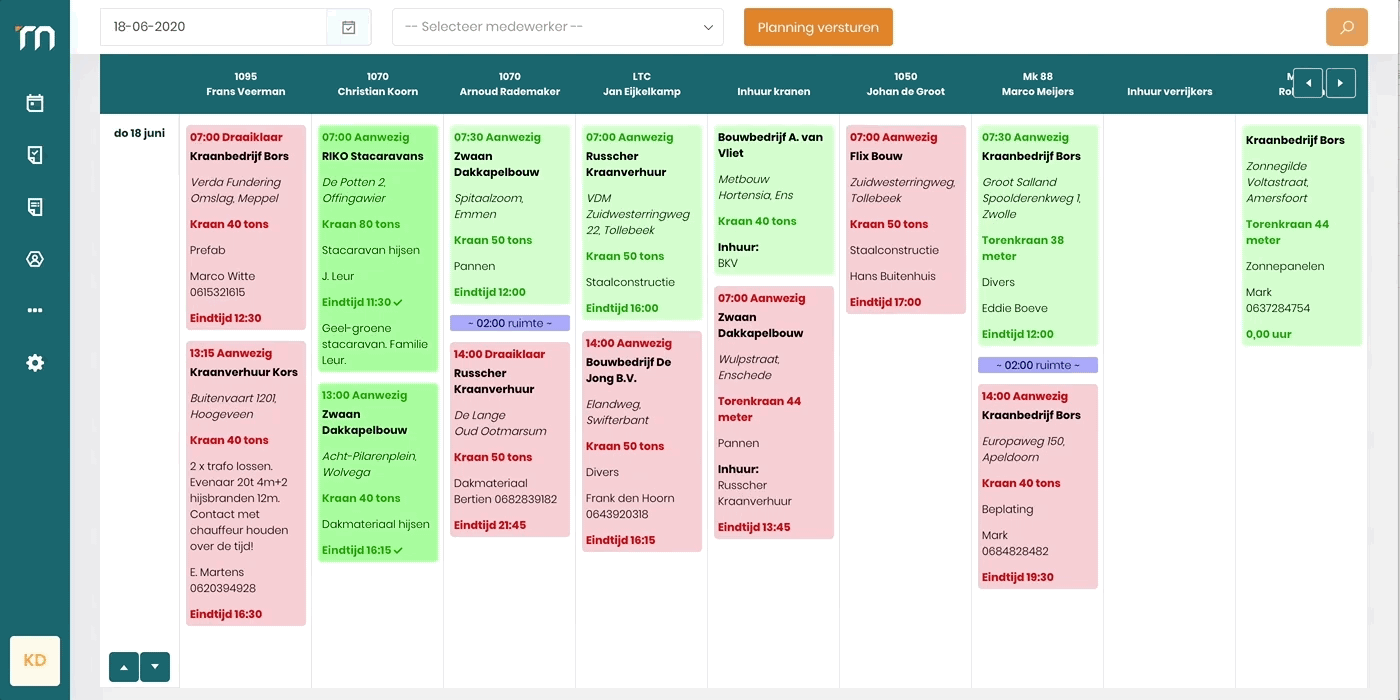The height and width of the screenshot is (700, 1400).
Task: Open the 07:30 Zwaan Dakkapelbouw Emmen card
Action: point(510,214)
